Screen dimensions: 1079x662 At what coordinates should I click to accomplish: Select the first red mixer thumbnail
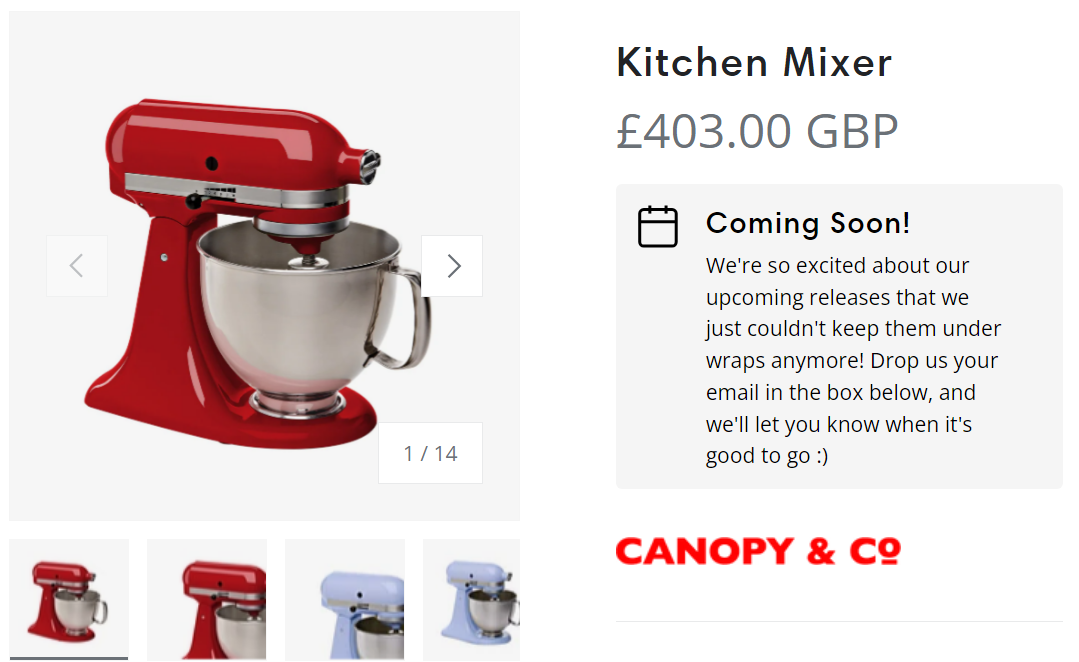69,599
